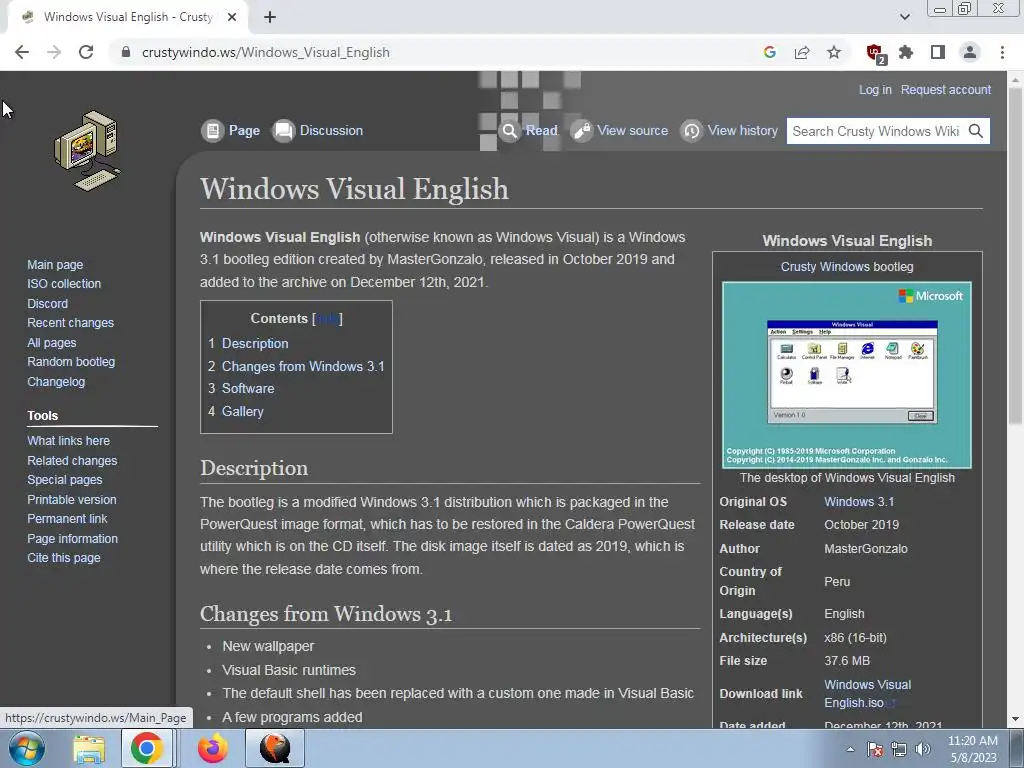Open a new browser tab
Image resolution: width=1024 pixels, height=768 pixels.
click(270, 17)
